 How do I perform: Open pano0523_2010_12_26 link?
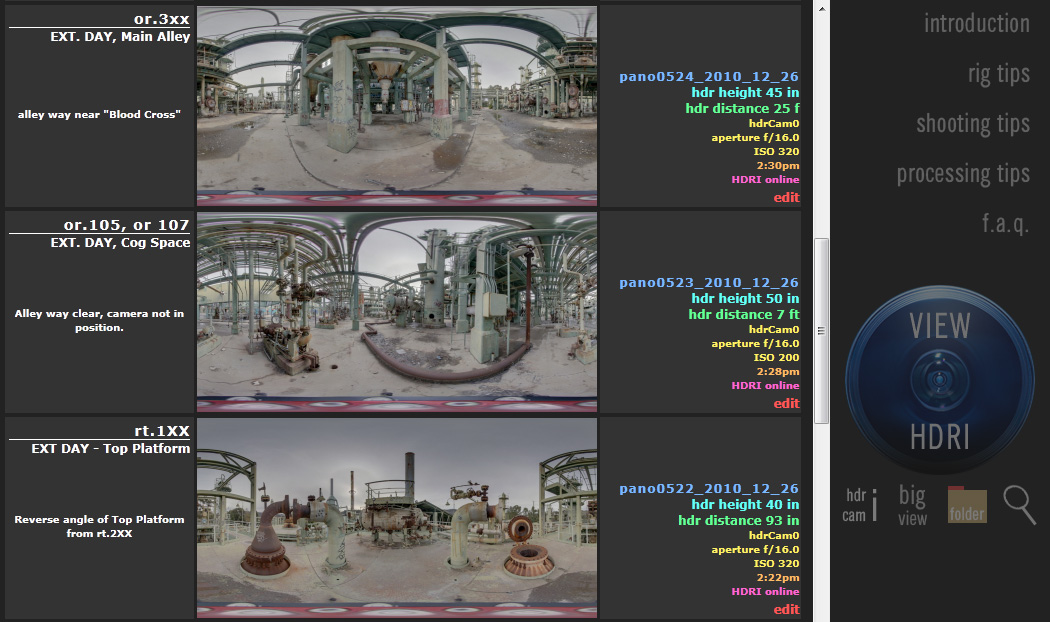point(708,283)
